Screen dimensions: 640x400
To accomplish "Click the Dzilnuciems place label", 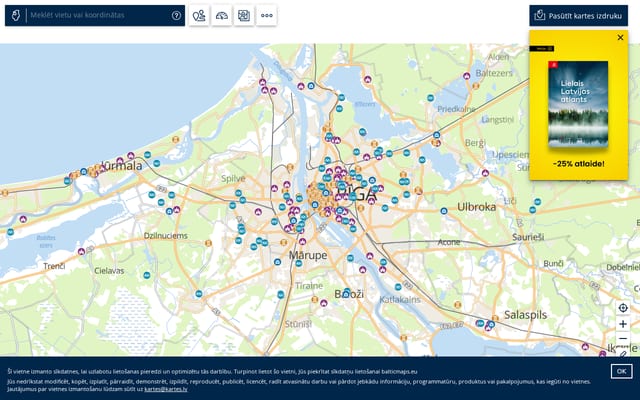I will [x=166, y=236].
